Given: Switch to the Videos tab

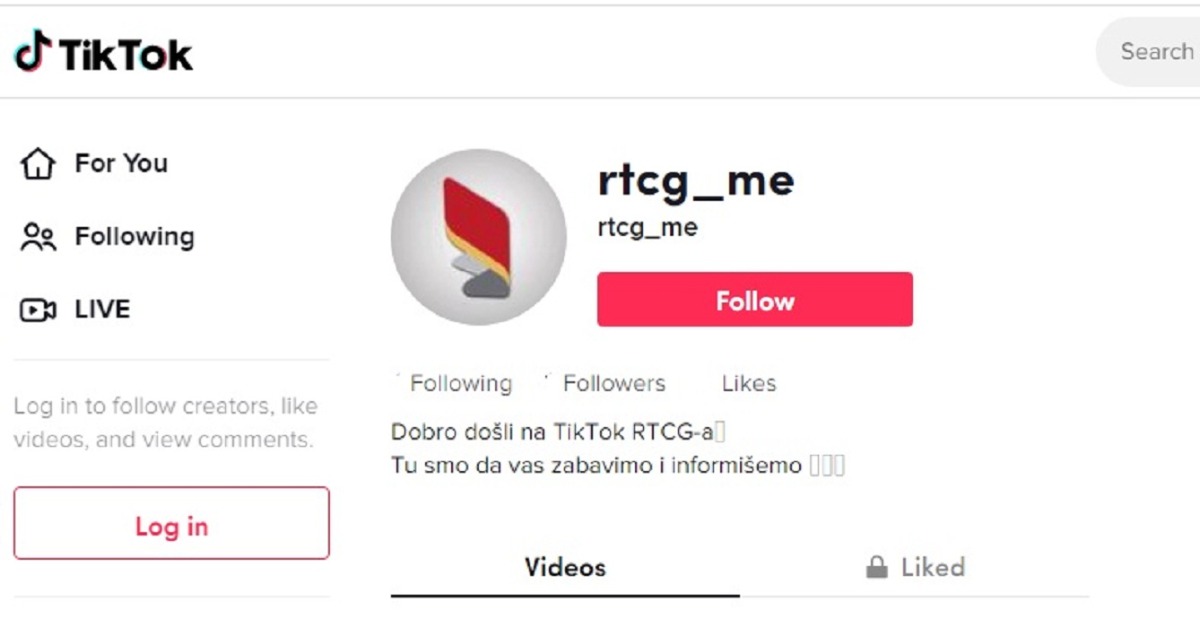Looking at the screenshot, I should point(565,568).
